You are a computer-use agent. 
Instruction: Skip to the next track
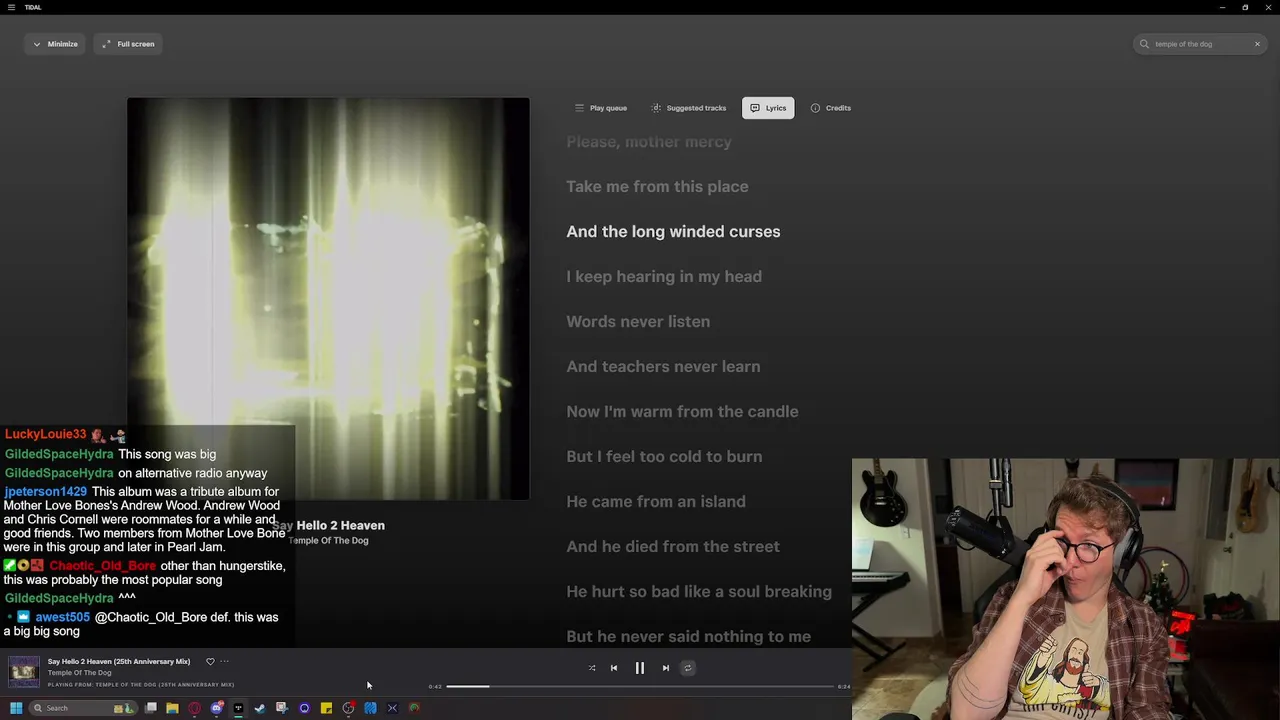point(666,668)
